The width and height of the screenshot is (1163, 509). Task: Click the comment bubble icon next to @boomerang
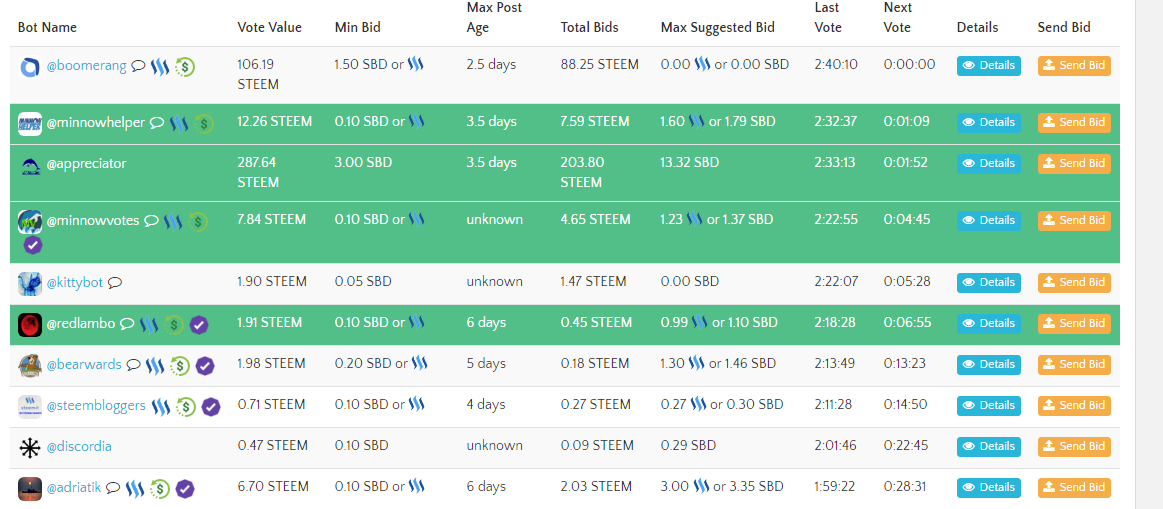(139, 67)
